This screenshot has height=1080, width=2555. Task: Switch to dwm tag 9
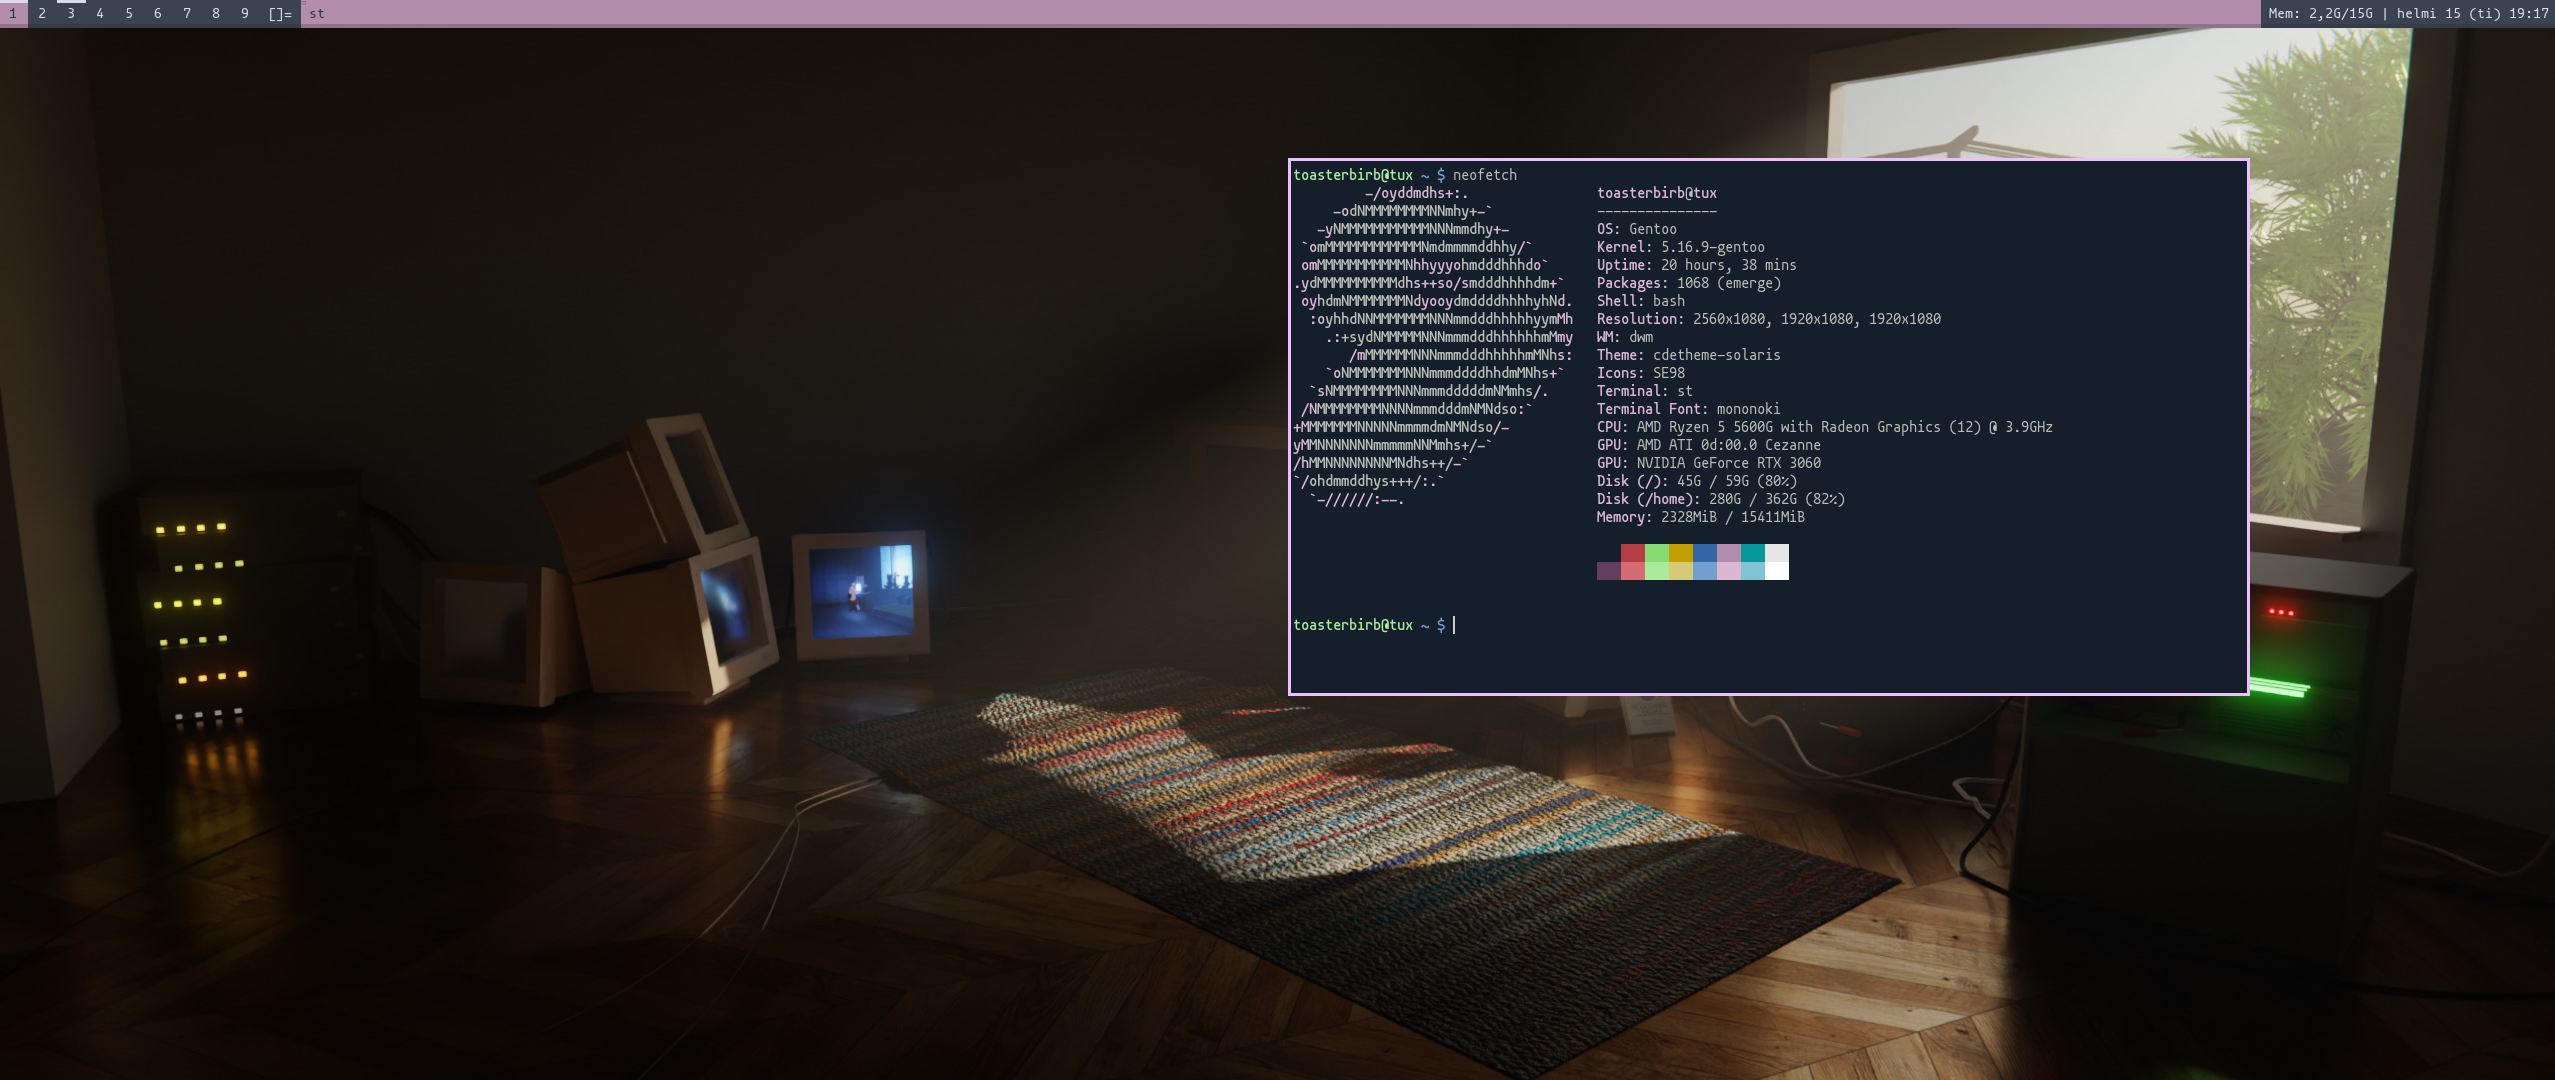(x=245, y=13)
